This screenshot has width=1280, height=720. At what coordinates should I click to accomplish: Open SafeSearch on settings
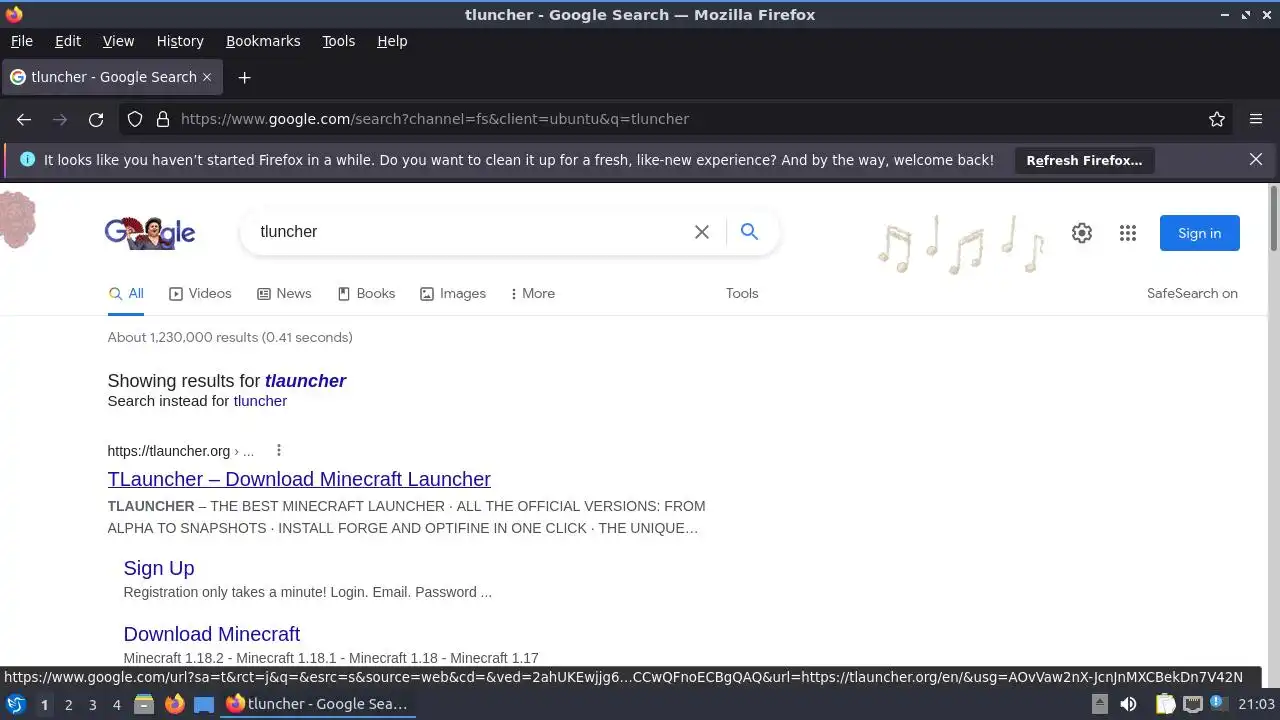[1192, 293]
